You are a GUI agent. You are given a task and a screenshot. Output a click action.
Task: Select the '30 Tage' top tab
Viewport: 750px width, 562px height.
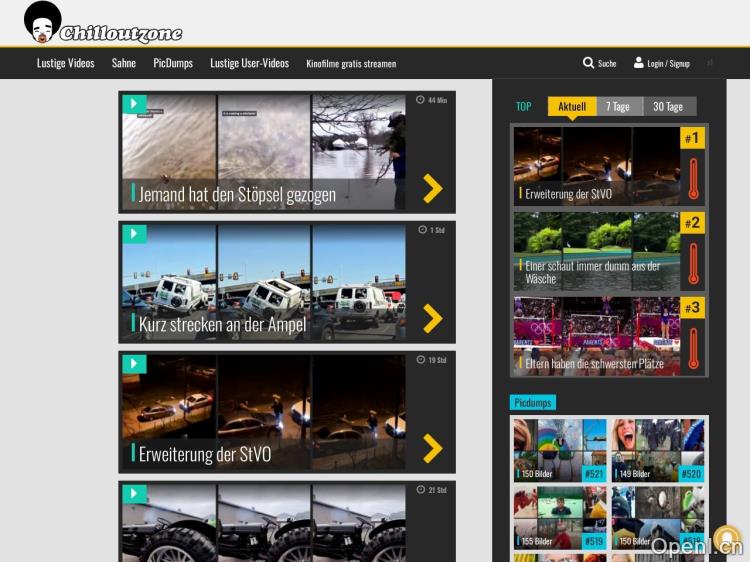click(668, 107)
